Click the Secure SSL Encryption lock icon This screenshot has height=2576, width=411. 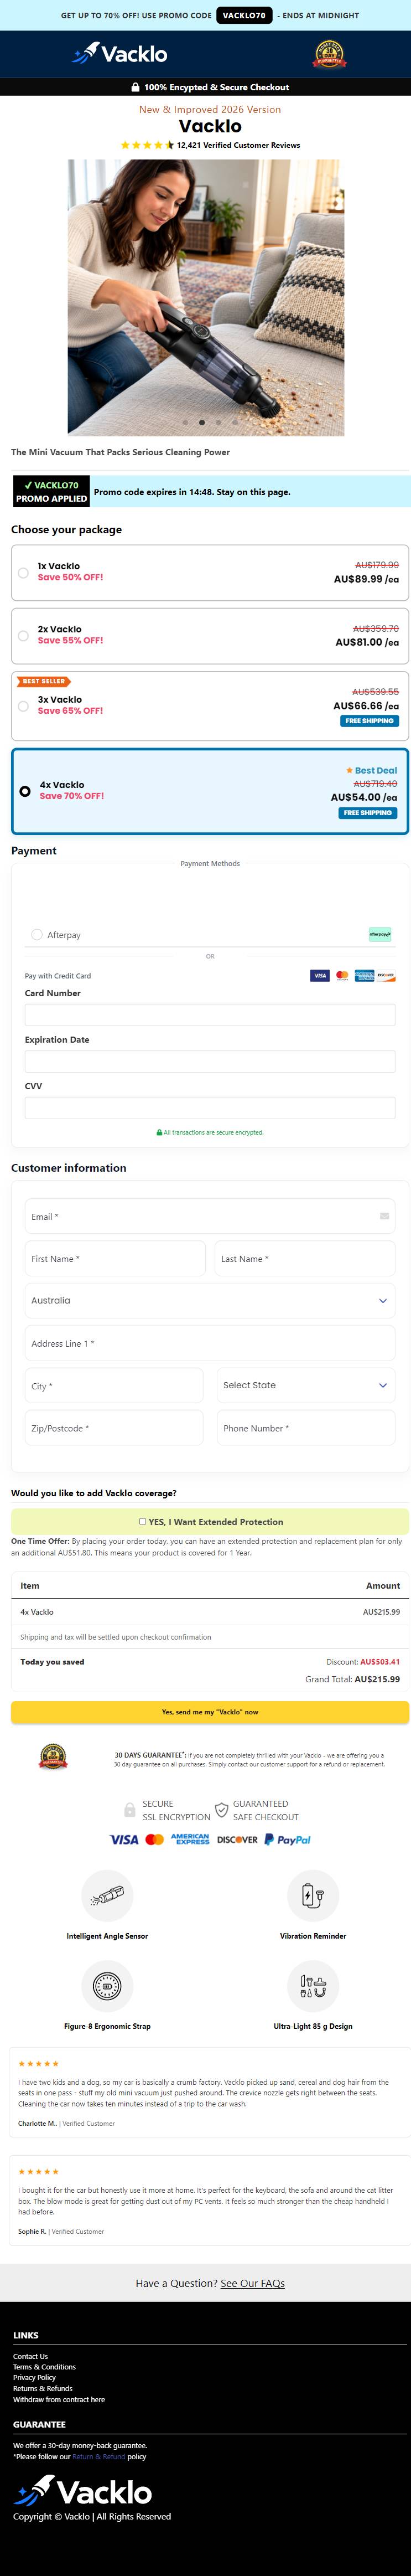(130, 1810)
